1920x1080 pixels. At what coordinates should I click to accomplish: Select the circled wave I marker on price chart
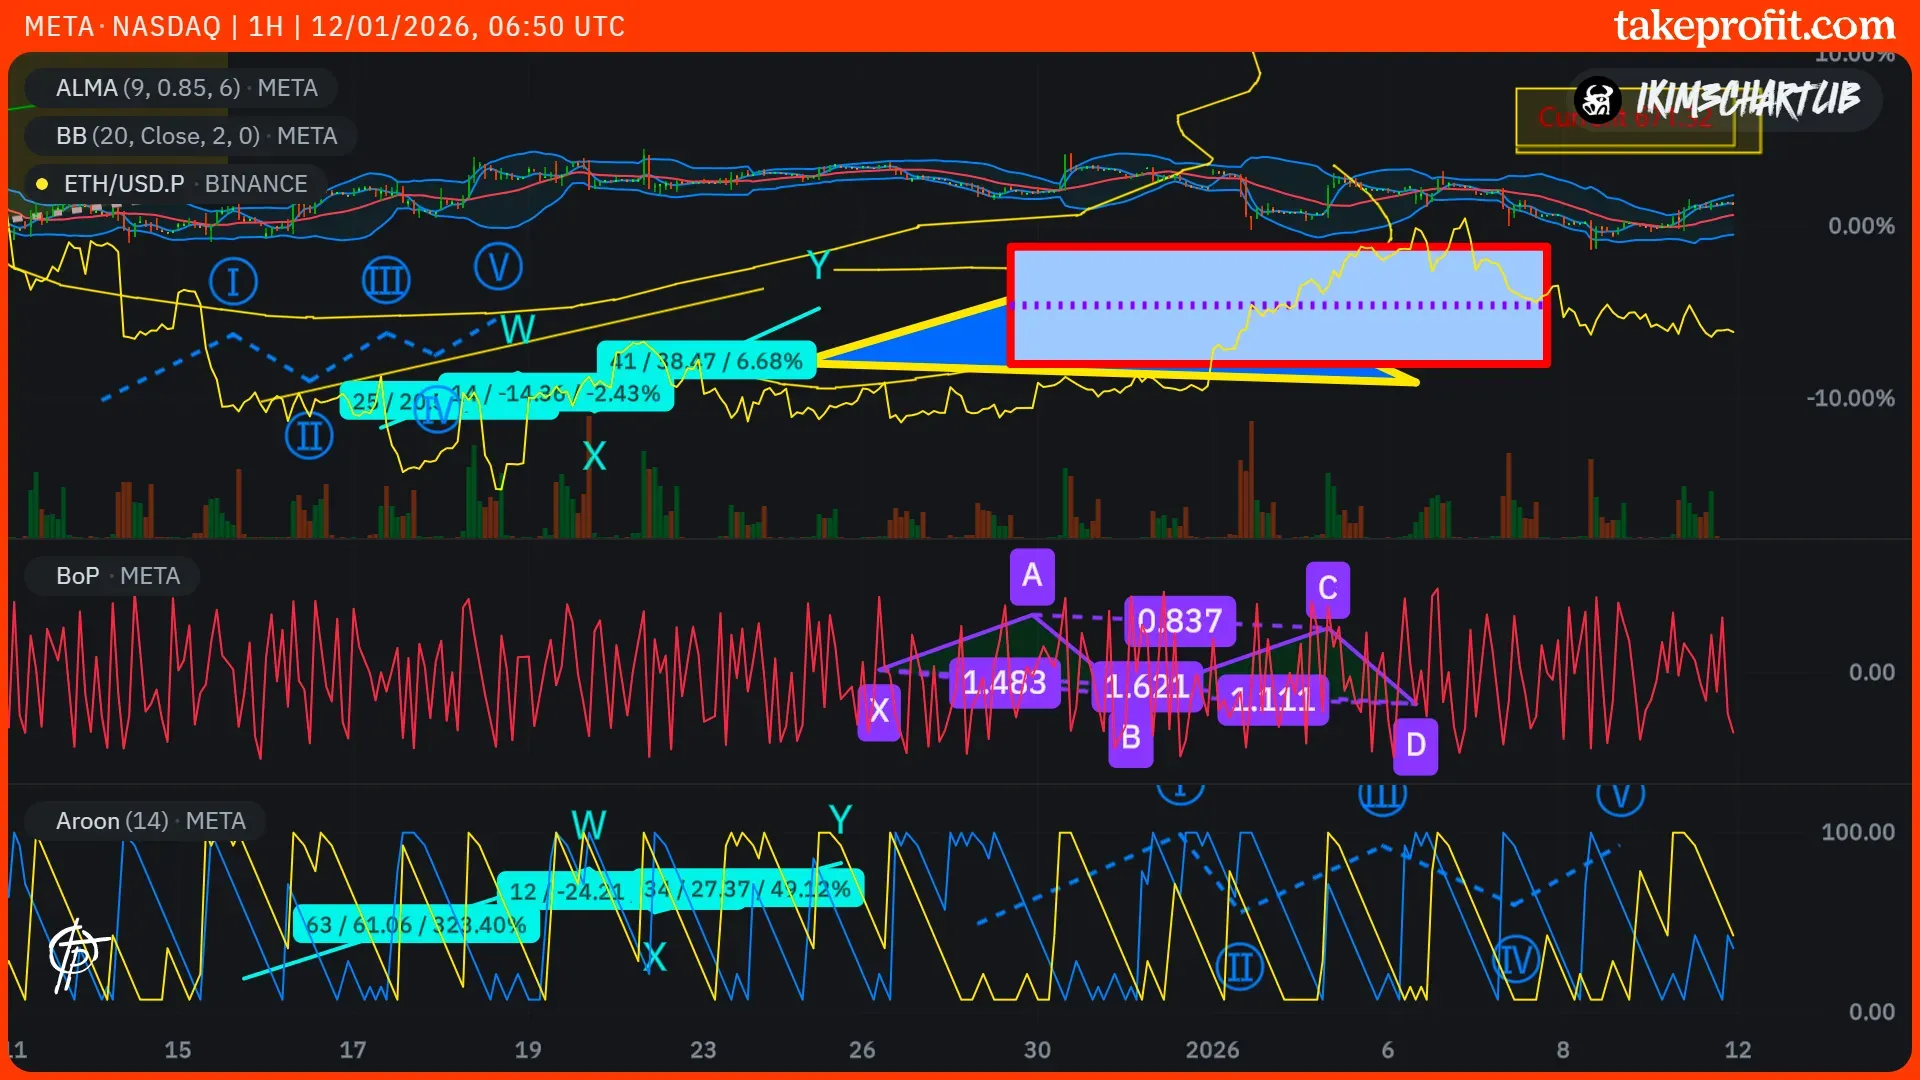[x=233, y=282]
